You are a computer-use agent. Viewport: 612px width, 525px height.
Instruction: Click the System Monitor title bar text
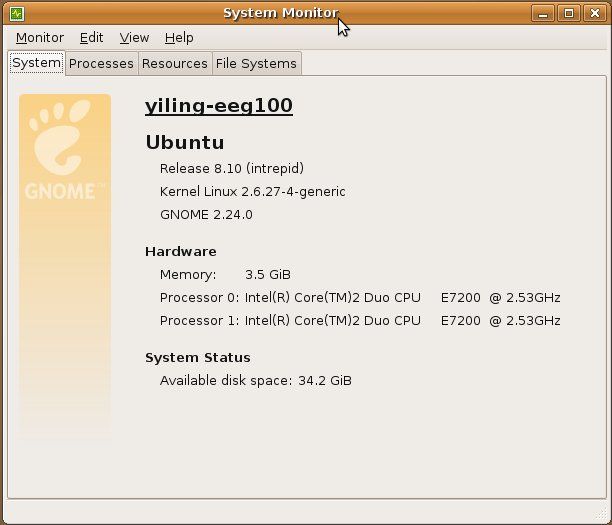click(280, 13)
